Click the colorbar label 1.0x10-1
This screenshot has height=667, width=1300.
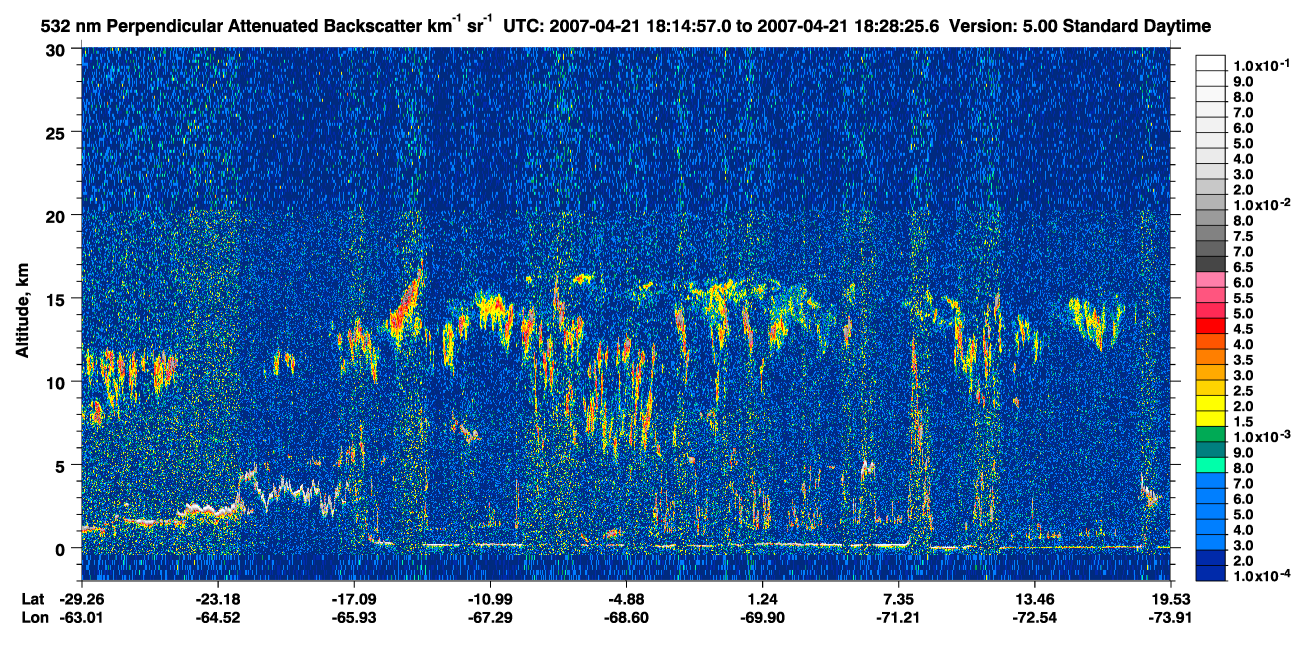click(x=1260, y=64)
